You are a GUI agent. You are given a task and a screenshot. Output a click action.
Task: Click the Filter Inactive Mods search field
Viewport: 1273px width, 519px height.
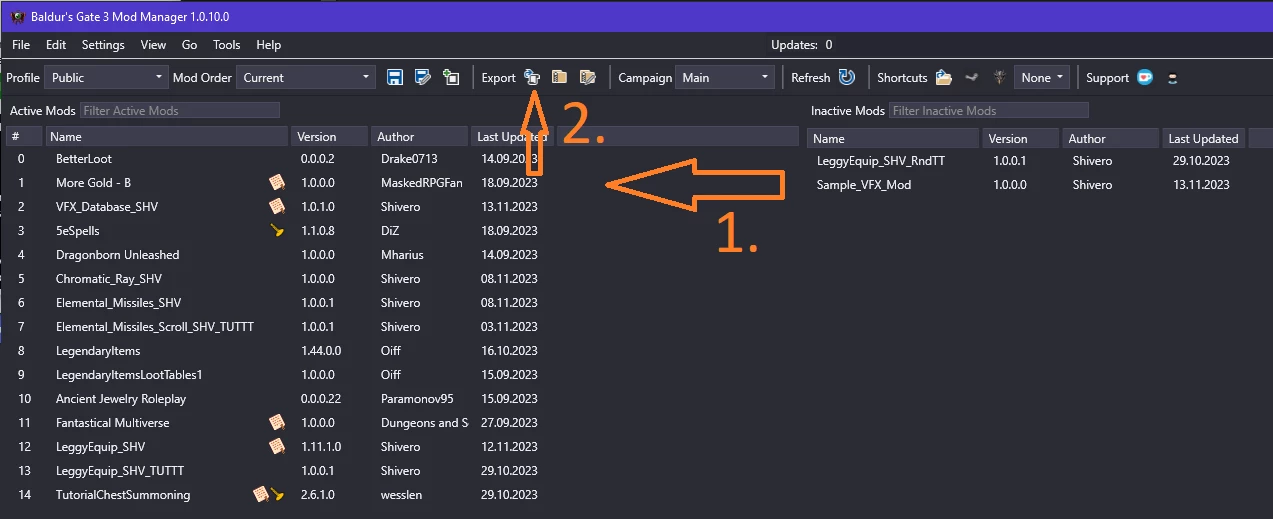[988, 110]
